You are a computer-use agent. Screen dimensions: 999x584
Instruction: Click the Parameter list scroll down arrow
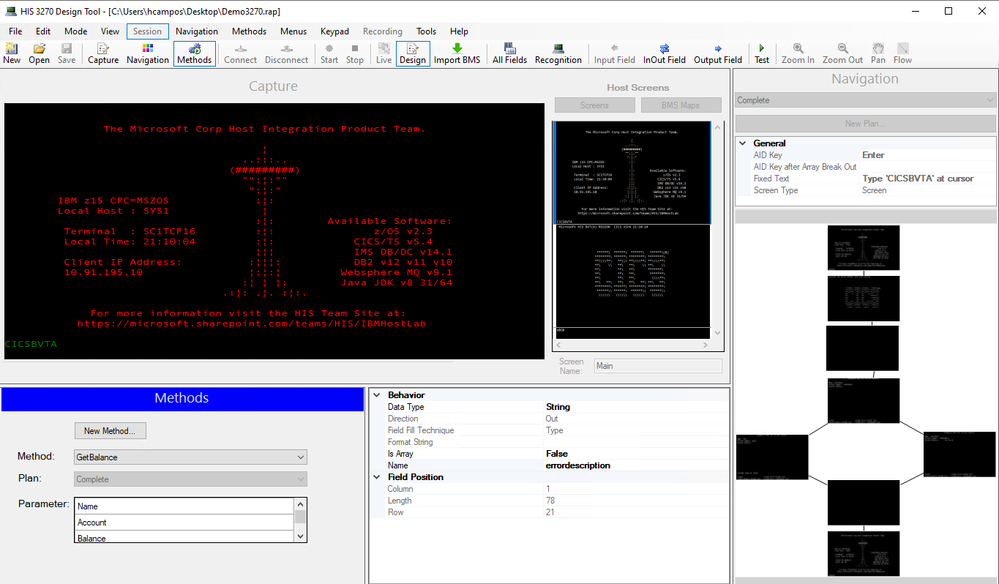[300, 536]
